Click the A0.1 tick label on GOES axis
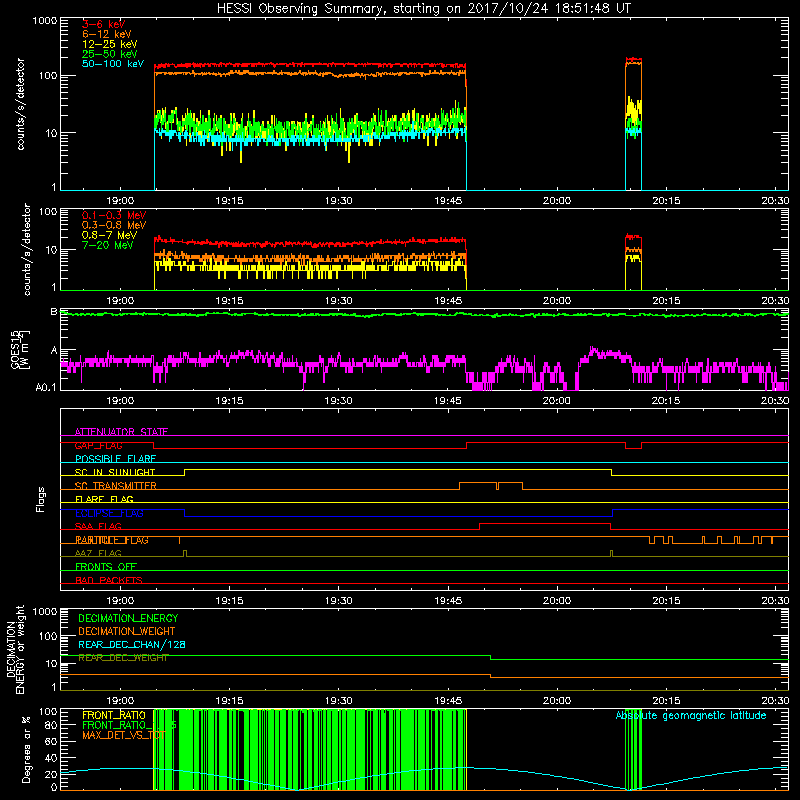 tap(46, 388)
